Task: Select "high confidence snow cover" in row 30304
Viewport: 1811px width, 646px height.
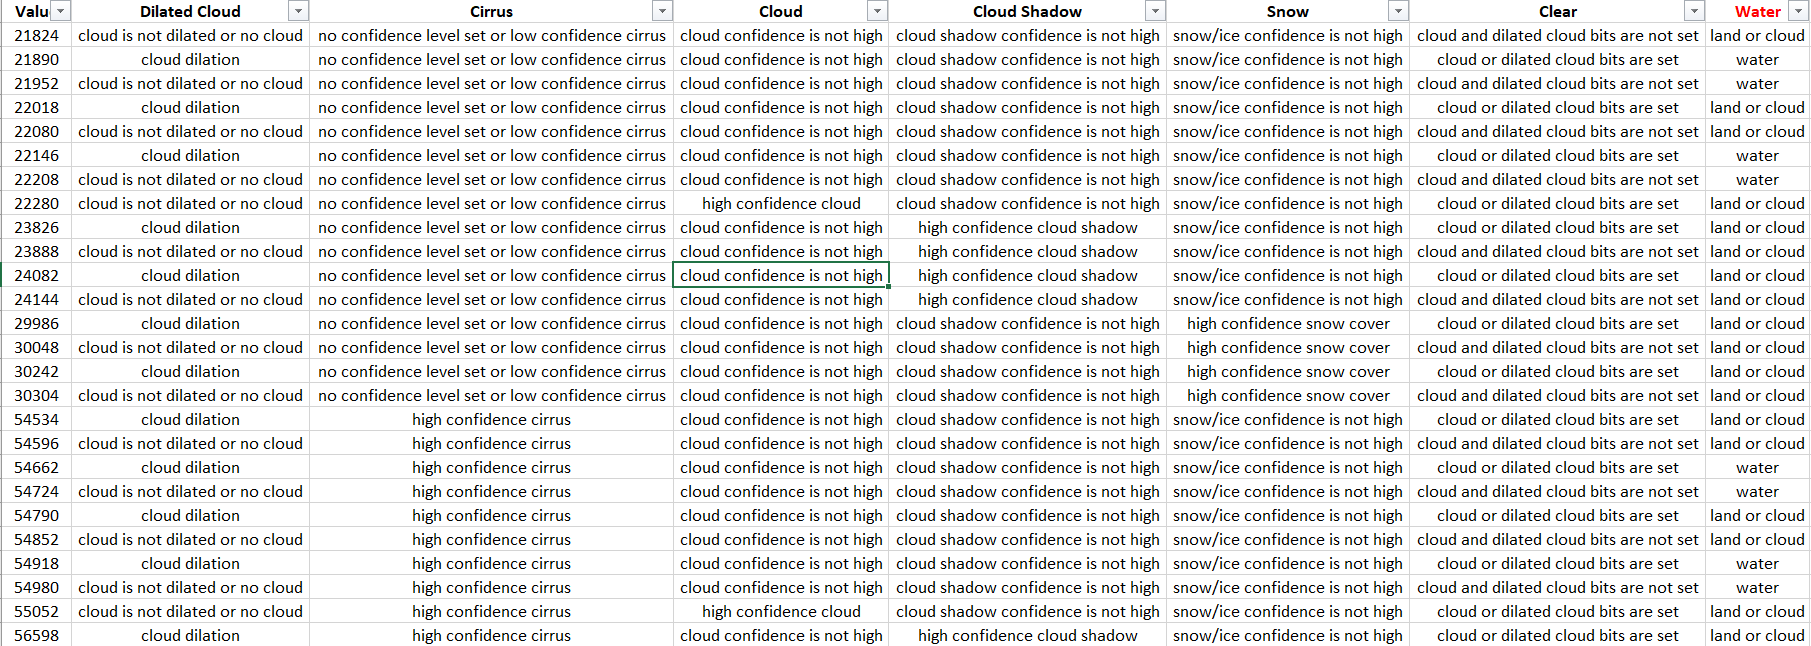Action: click(1288, 396)
